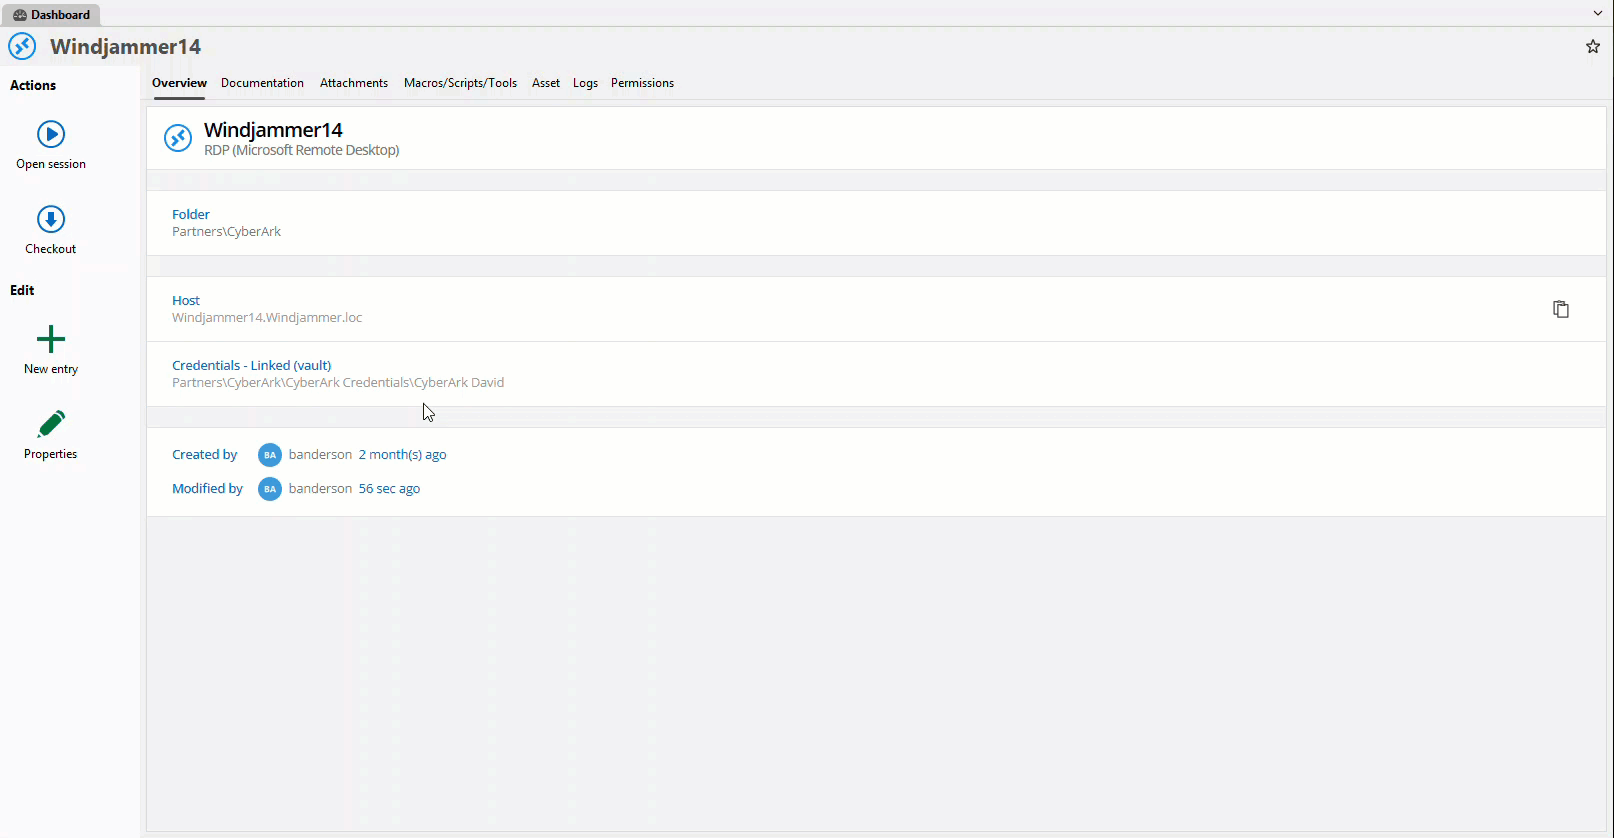Click the Open session play icon
The width and height of the screenshot is (1614, 838).
51,134
